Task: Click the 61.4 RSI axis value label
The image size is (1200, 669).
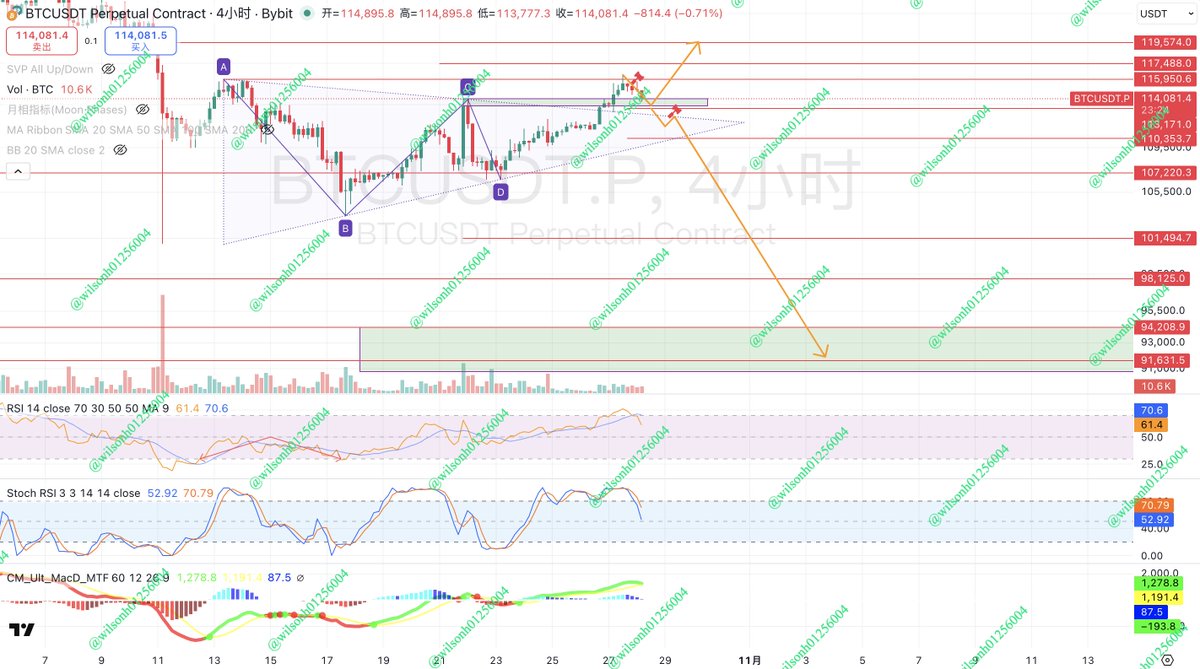Action: (1150, 425)
